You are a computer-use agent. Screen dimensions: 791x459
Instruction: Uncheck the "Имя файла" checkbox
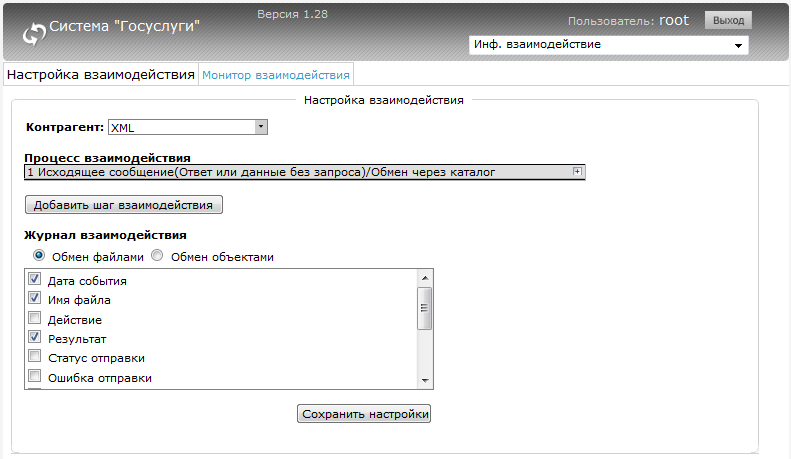pos(34,298)
